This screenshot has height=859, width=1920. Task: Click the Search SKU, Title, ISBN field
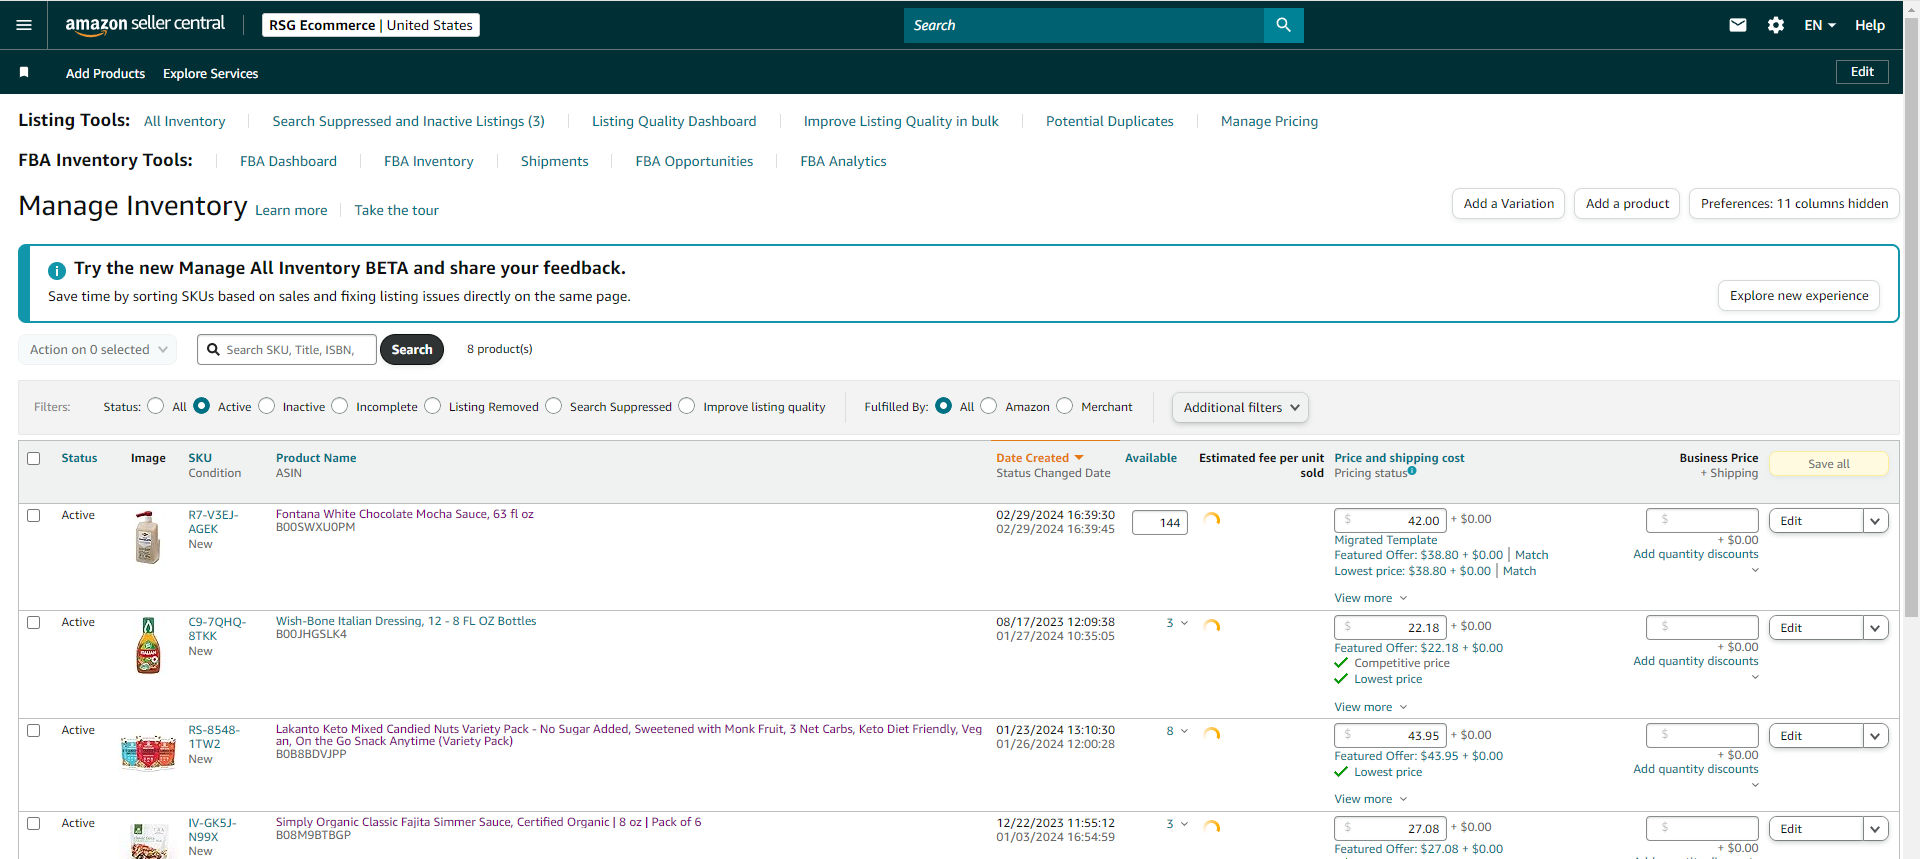[x=287, y=349]
